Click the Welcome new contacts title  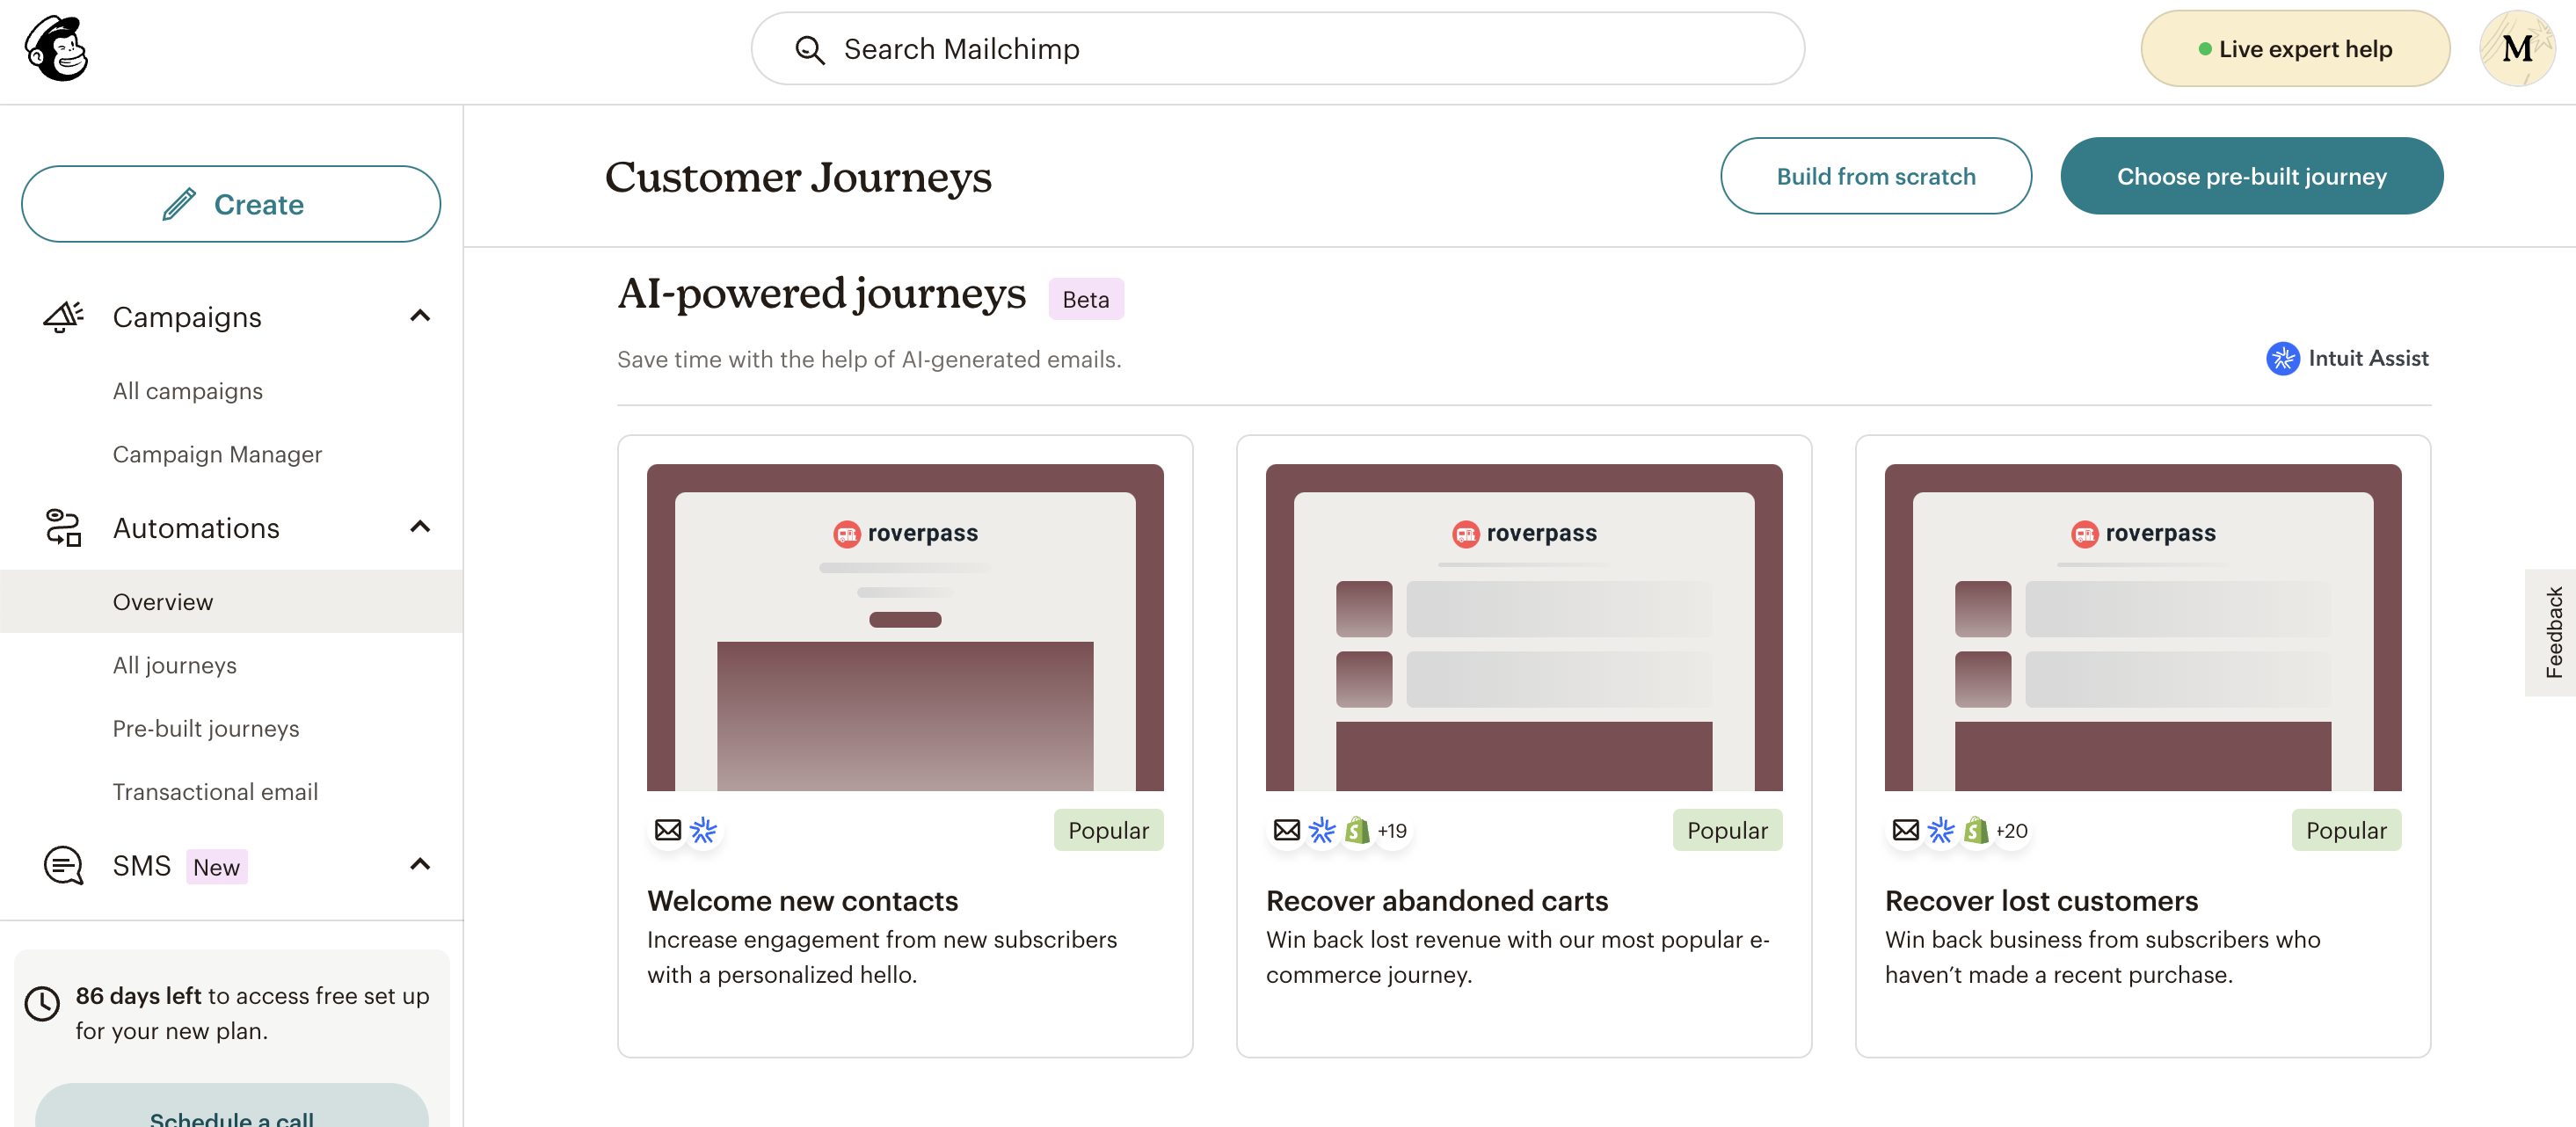[802, 901]
